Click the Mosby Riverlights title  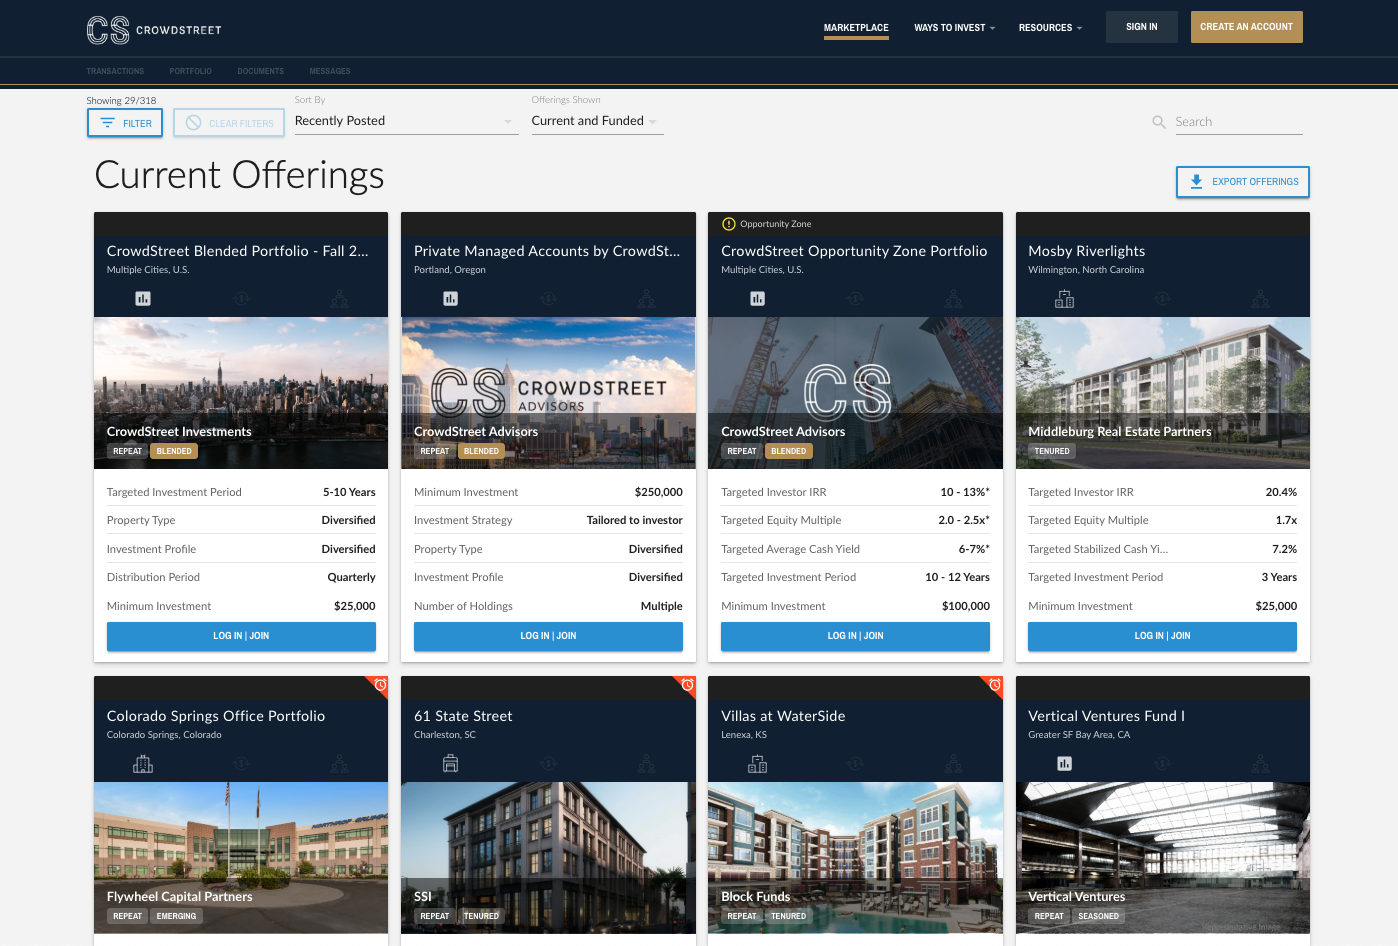click(1086, 251)
